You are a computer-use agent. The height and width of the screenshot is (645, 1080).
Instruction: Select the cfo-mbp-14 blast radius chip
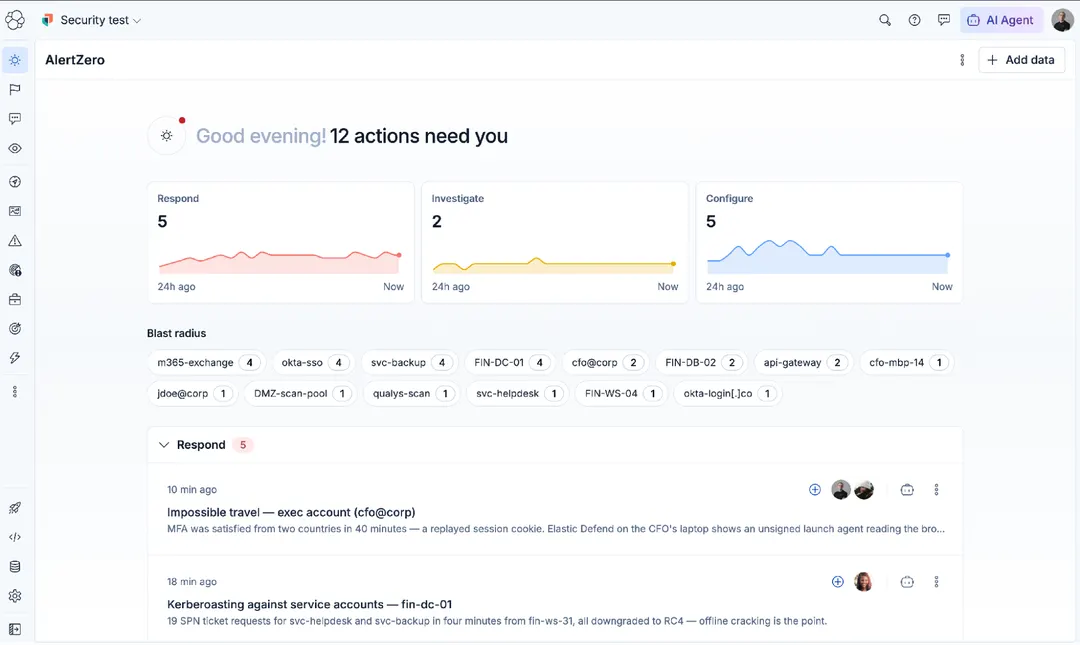click(906, 362)
